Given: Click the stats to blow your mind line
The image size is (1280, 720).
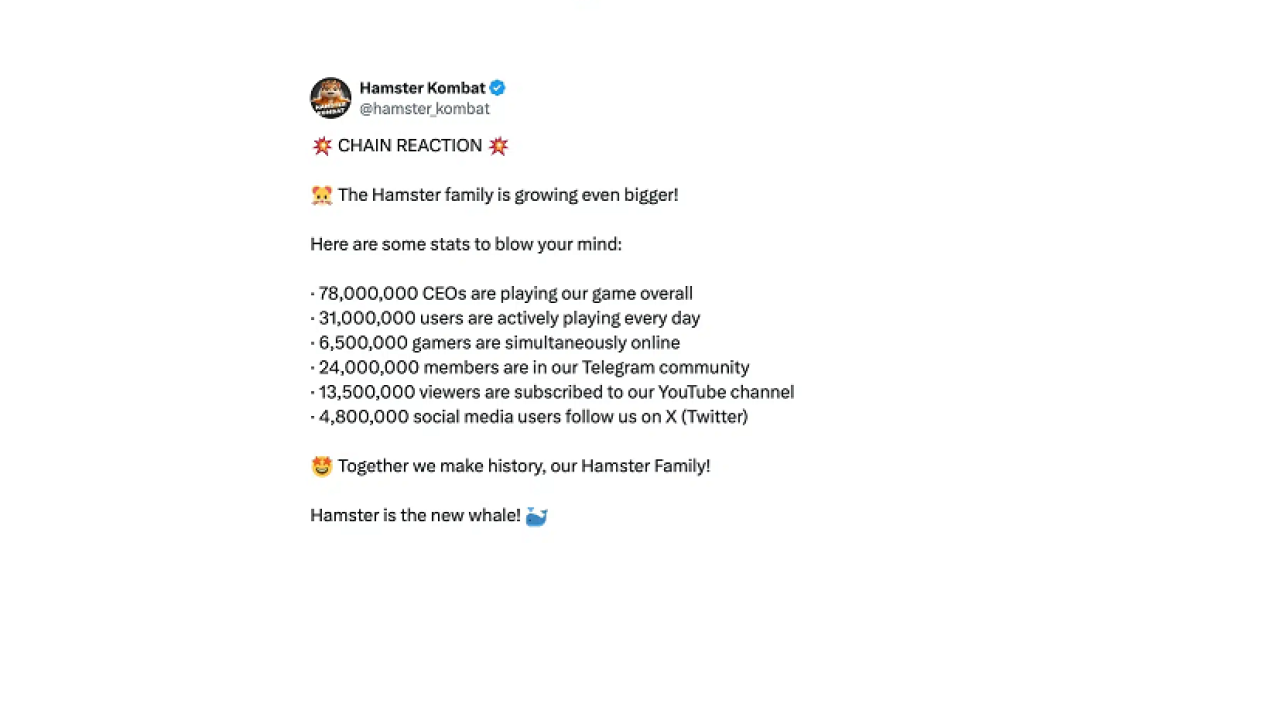Looking at the screenshot, I should 466,244.
